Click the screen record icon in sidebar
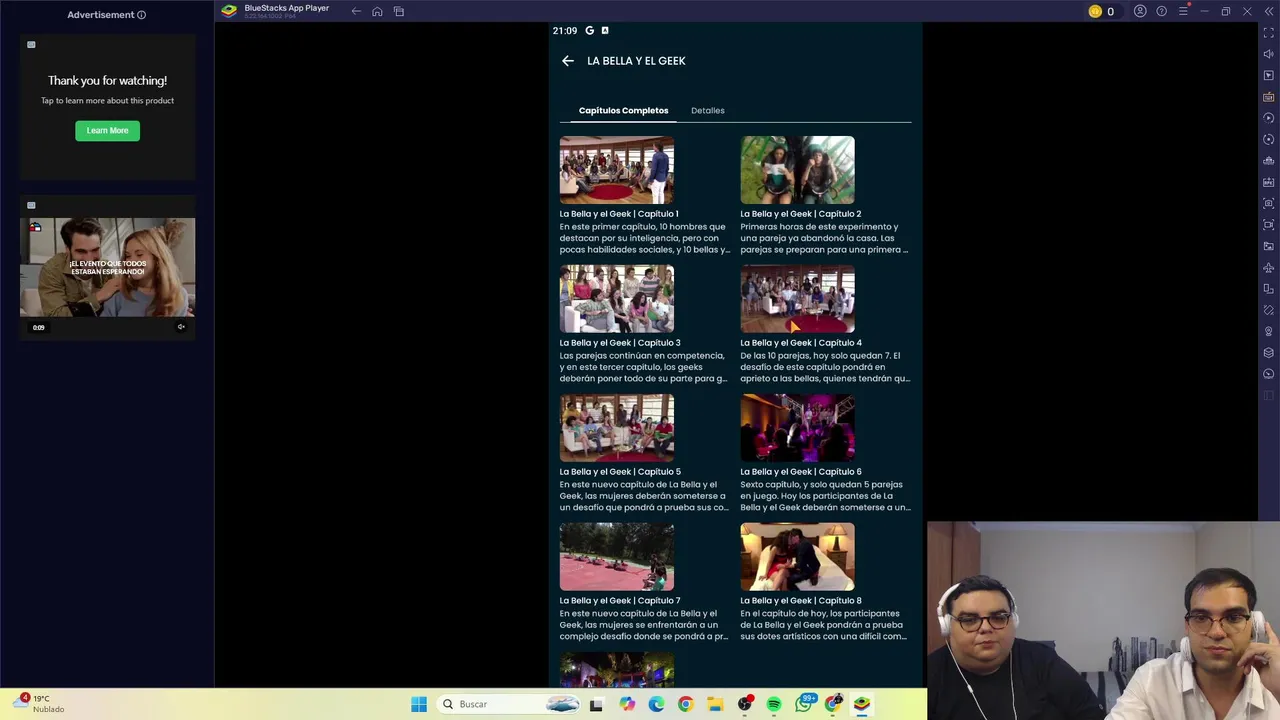1280x720 pixels. 1269,225
